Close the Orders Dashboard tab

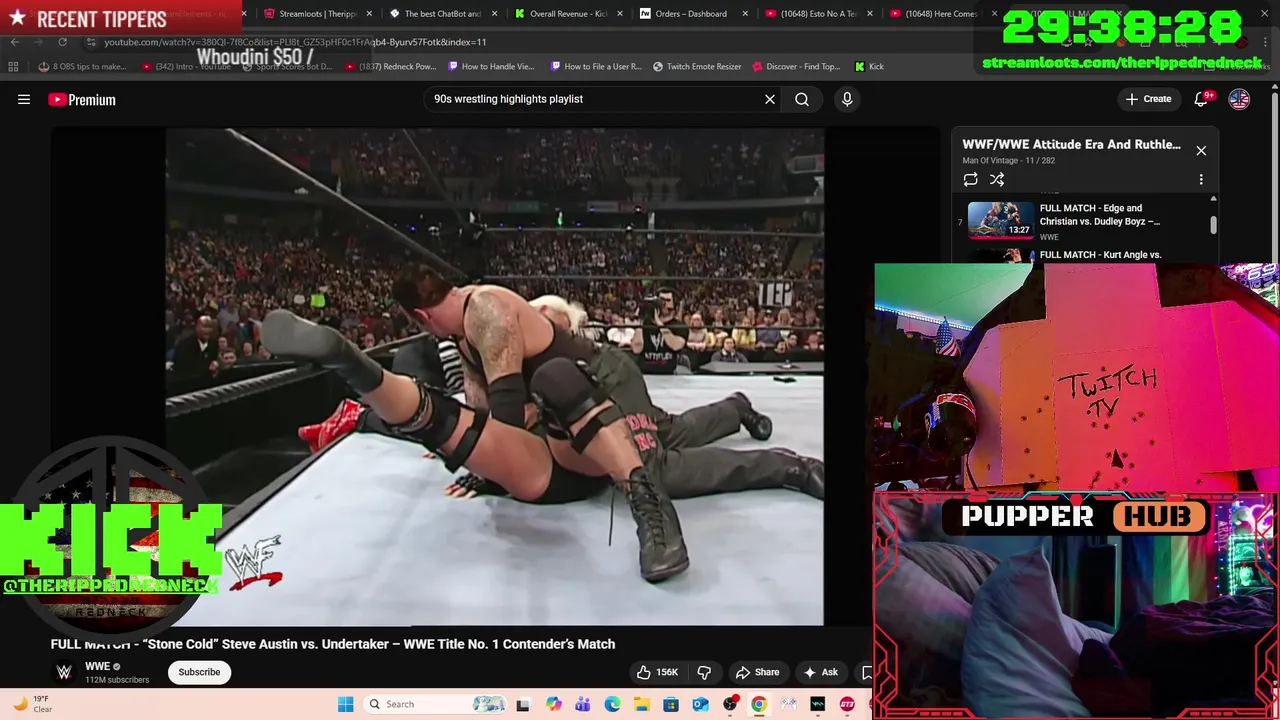tap(744, 14)
